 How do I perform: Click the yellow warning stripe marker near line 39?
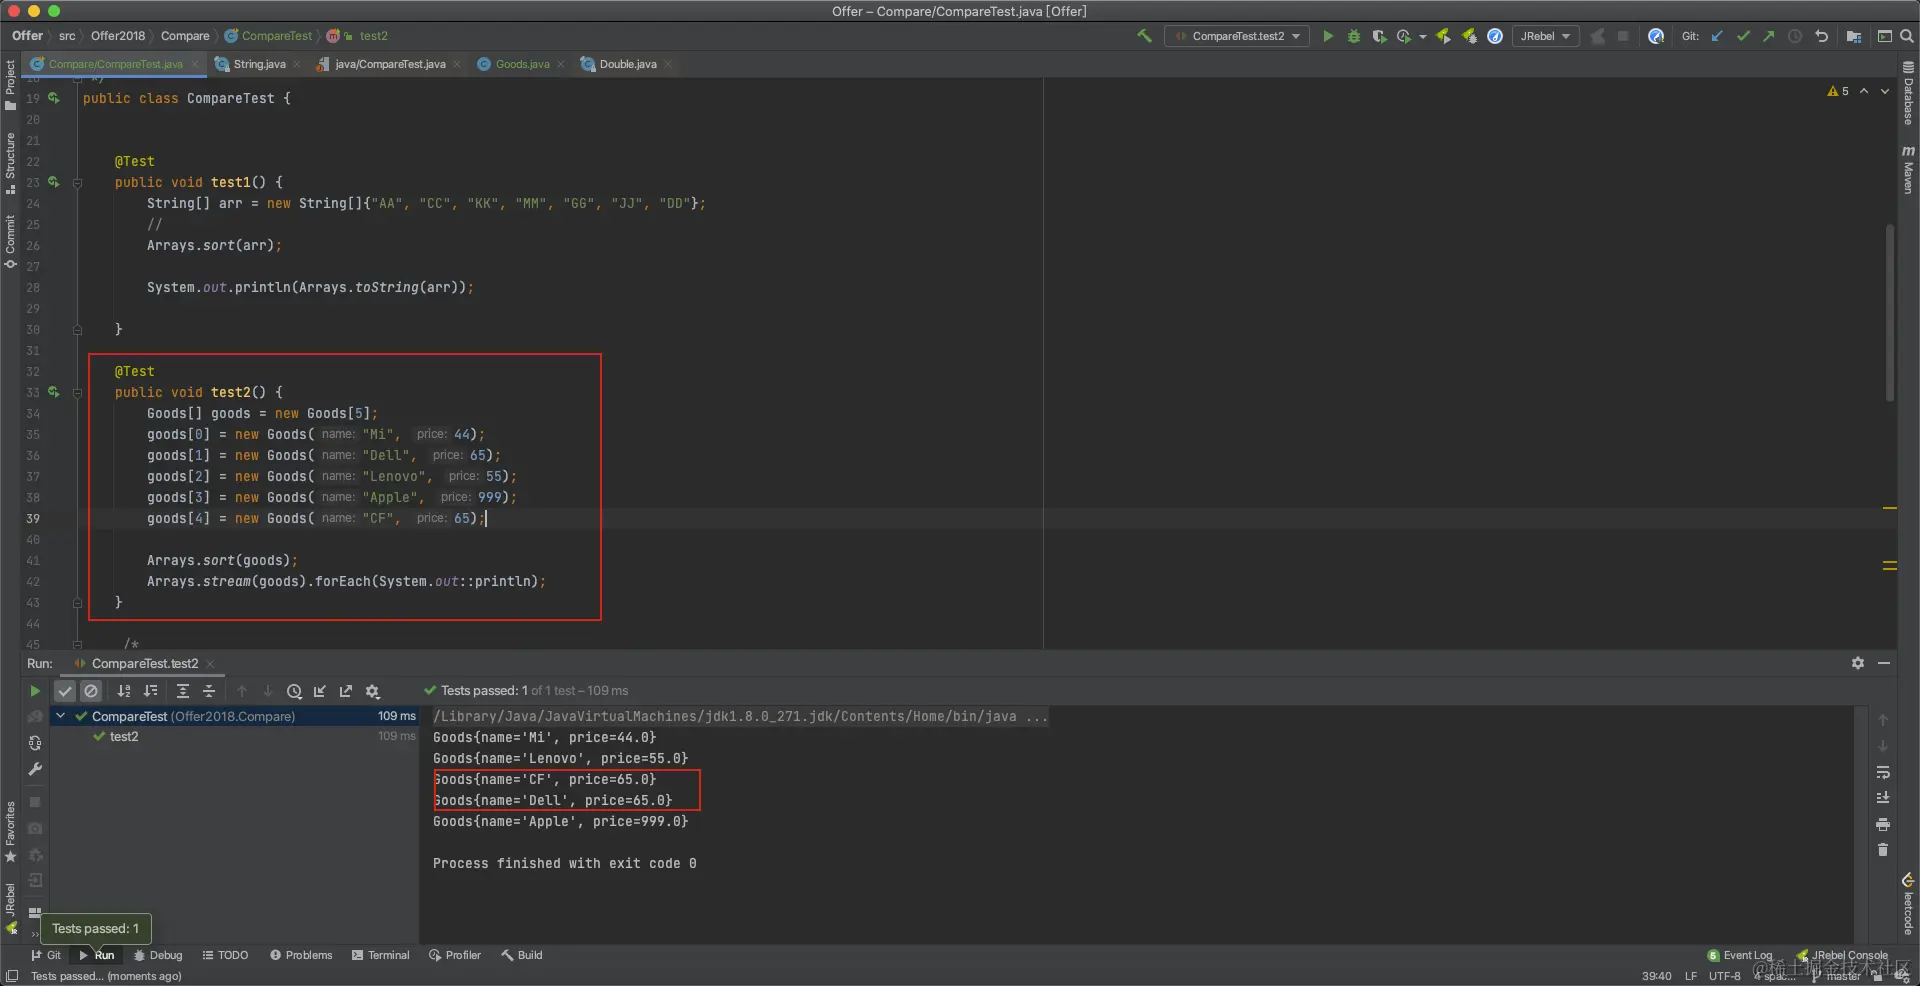click(1890, 508)
